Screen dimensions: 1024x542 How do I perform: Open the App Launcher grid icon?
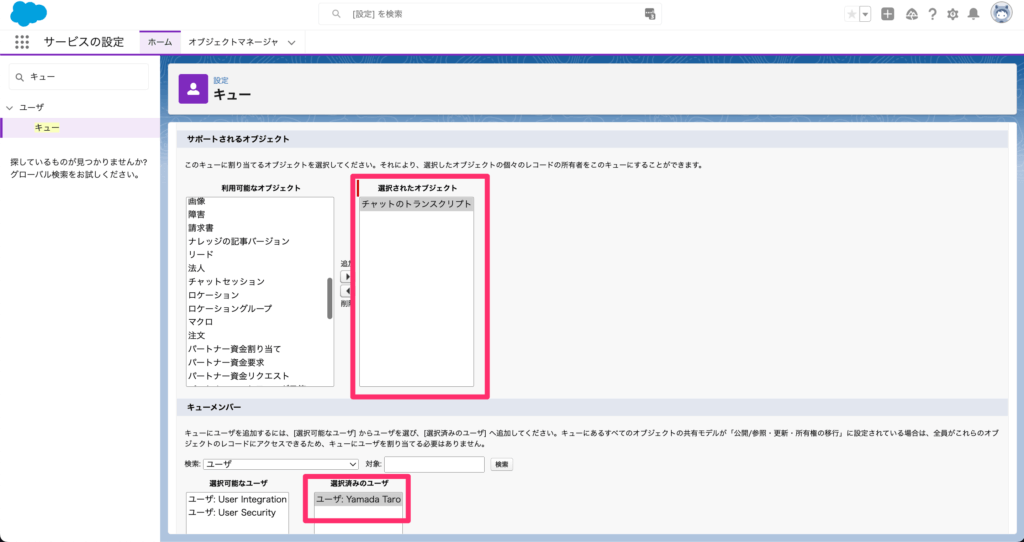pos(22,42)
